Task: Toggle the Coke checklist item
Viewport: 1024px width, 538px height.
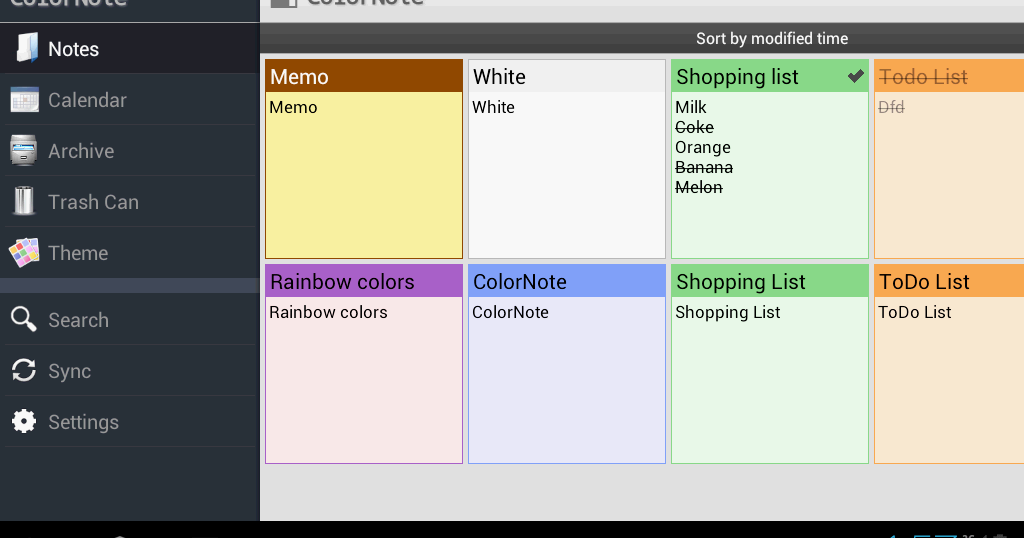Action: coord(694,127)
